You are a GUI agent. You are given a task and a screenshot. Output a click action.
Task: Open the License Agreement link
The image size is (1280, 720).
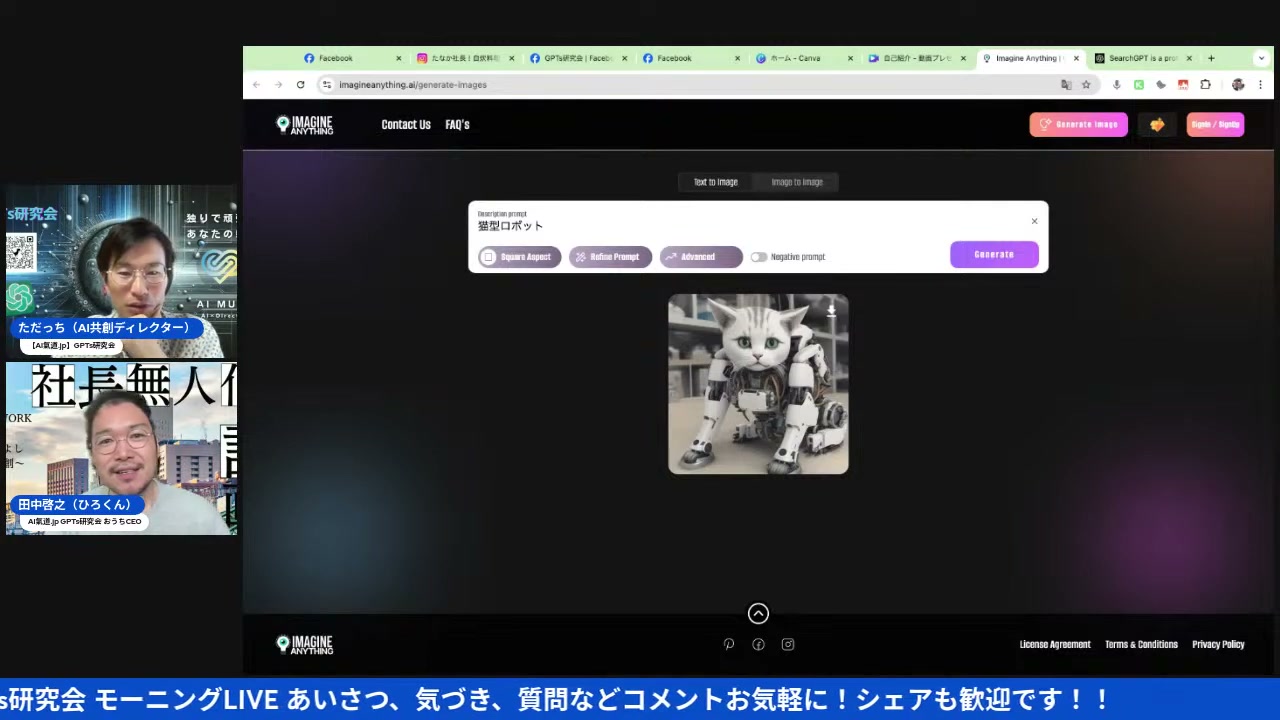pyautogui.click(x=1055, y=645)
